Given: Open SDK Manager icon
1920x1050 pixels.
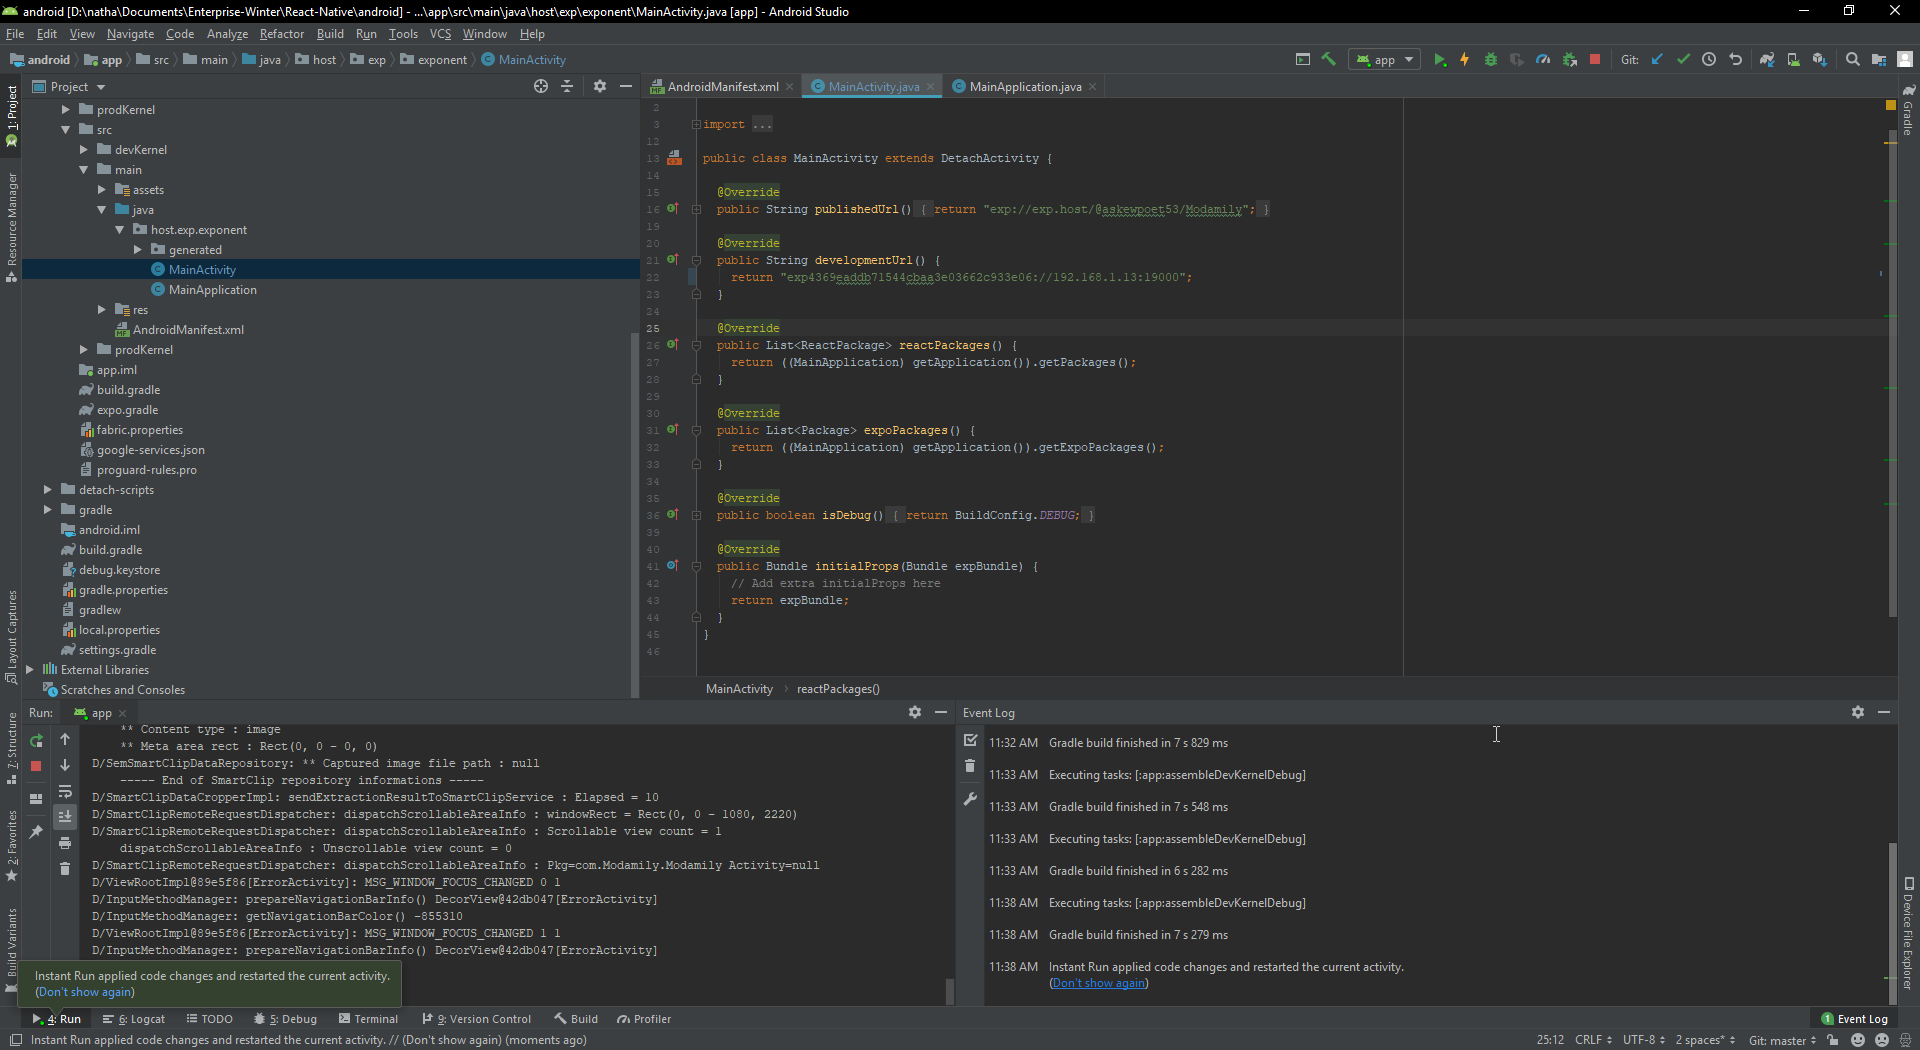Looking at the screenshot, I should click(x=1819, y=60).
